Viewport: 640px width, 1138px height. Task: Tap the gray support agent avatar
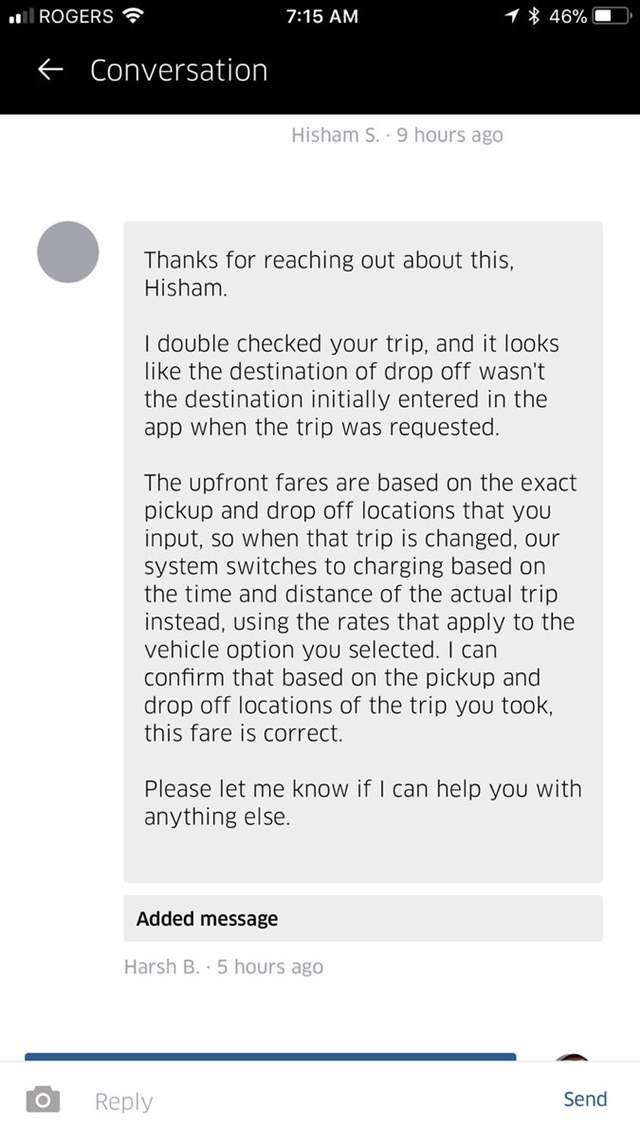(x=68, y=252)
